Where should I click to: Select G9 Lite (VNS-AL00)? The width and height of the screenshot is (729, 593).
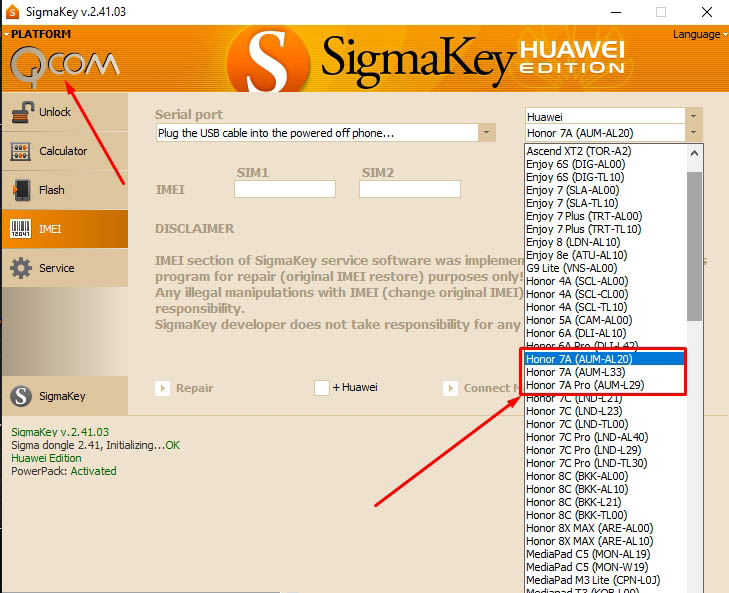click(605, 268)
